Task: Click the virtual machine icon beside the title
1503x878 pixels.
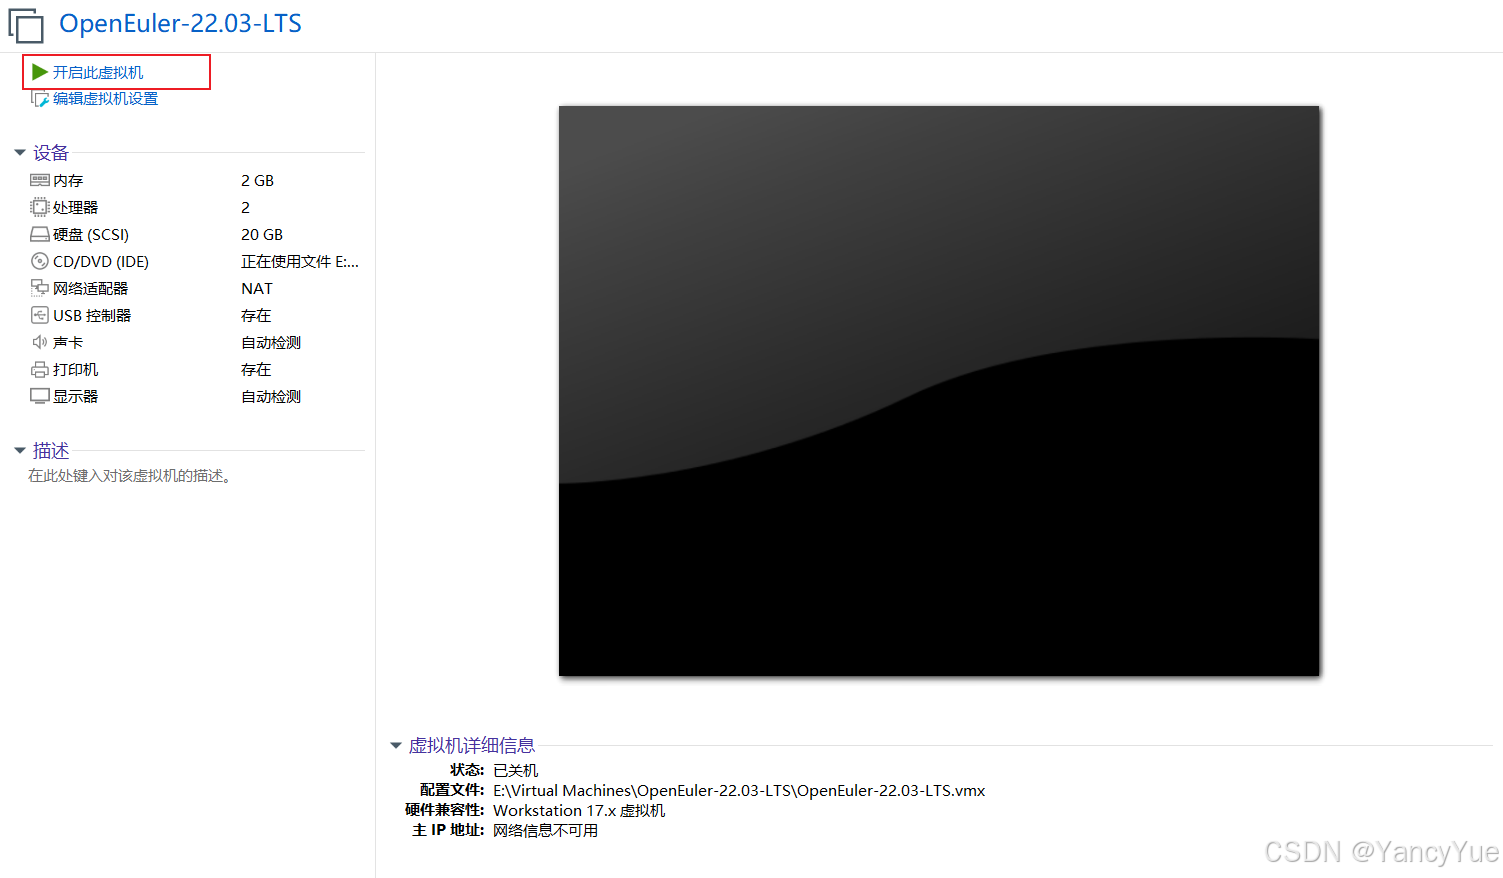Action: coord(26,25)
